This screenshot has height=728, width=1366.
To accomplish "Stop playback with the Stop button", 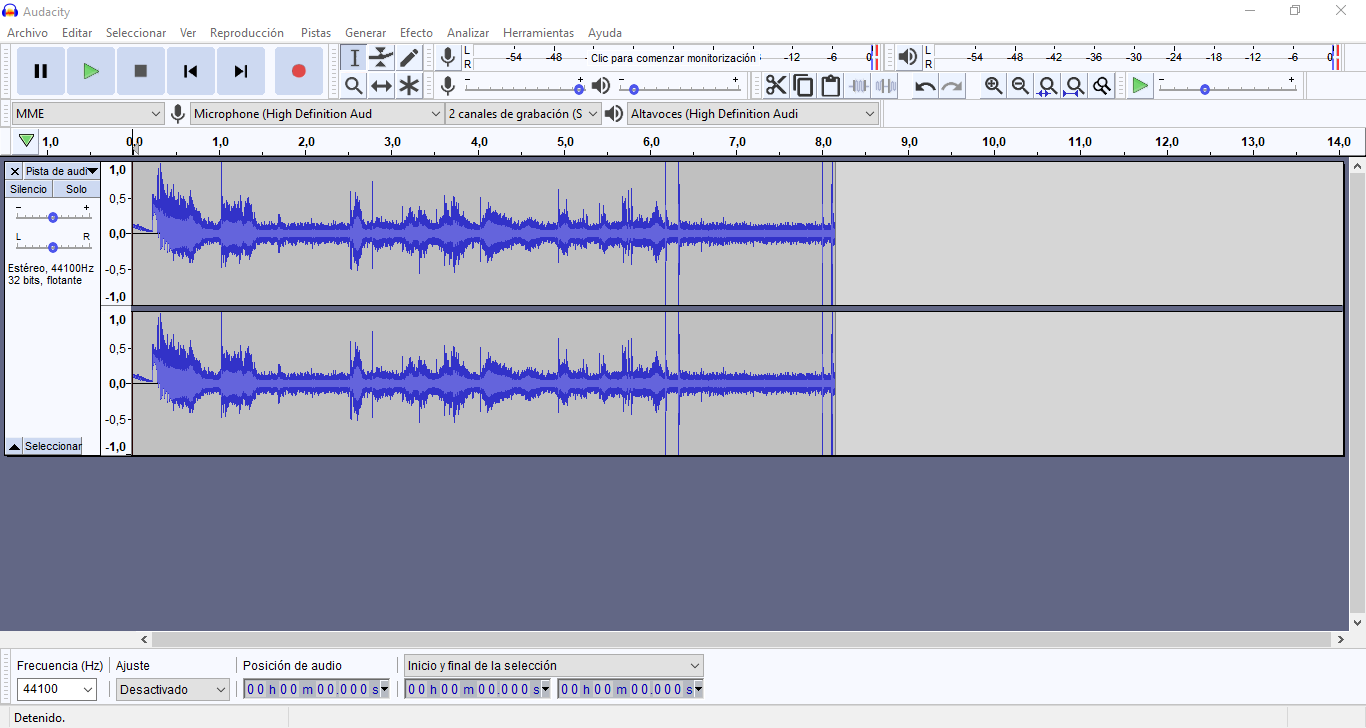I will pyautogui.click(x=141, y=71).
